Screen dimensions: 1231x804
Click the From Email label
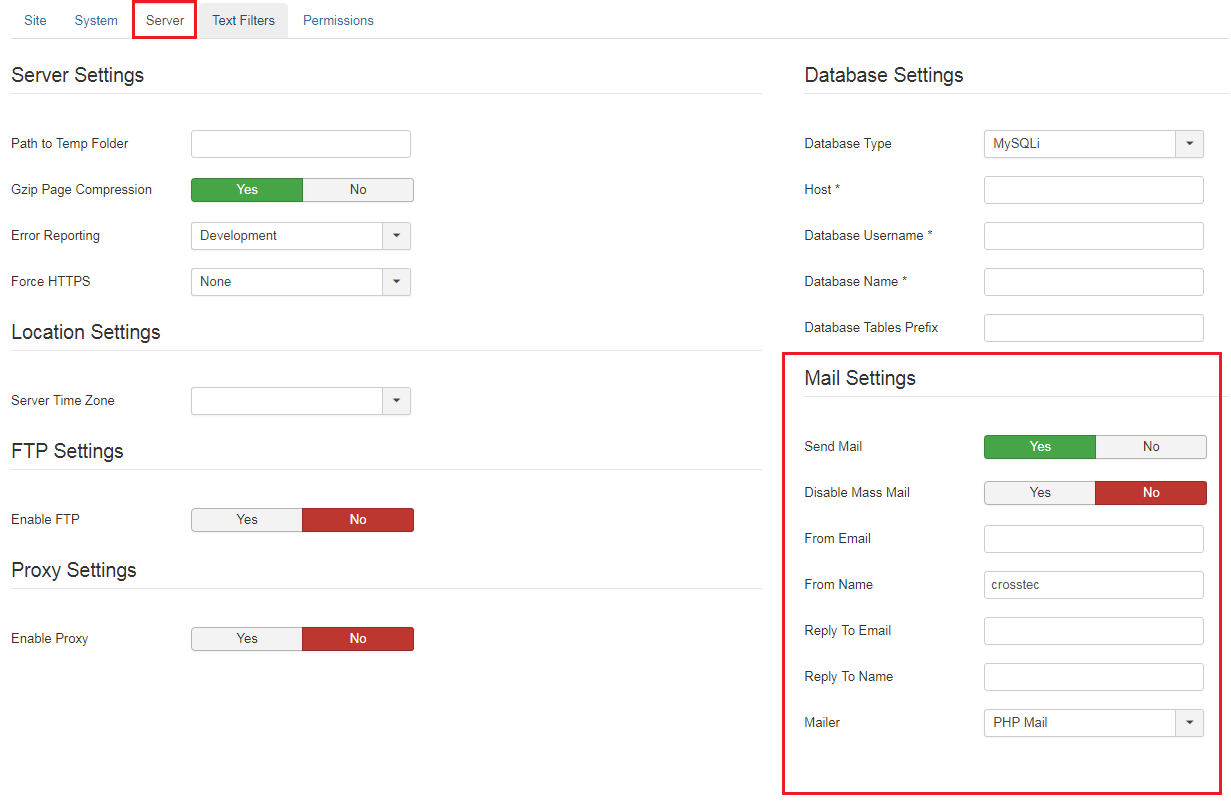pos(838,539)
